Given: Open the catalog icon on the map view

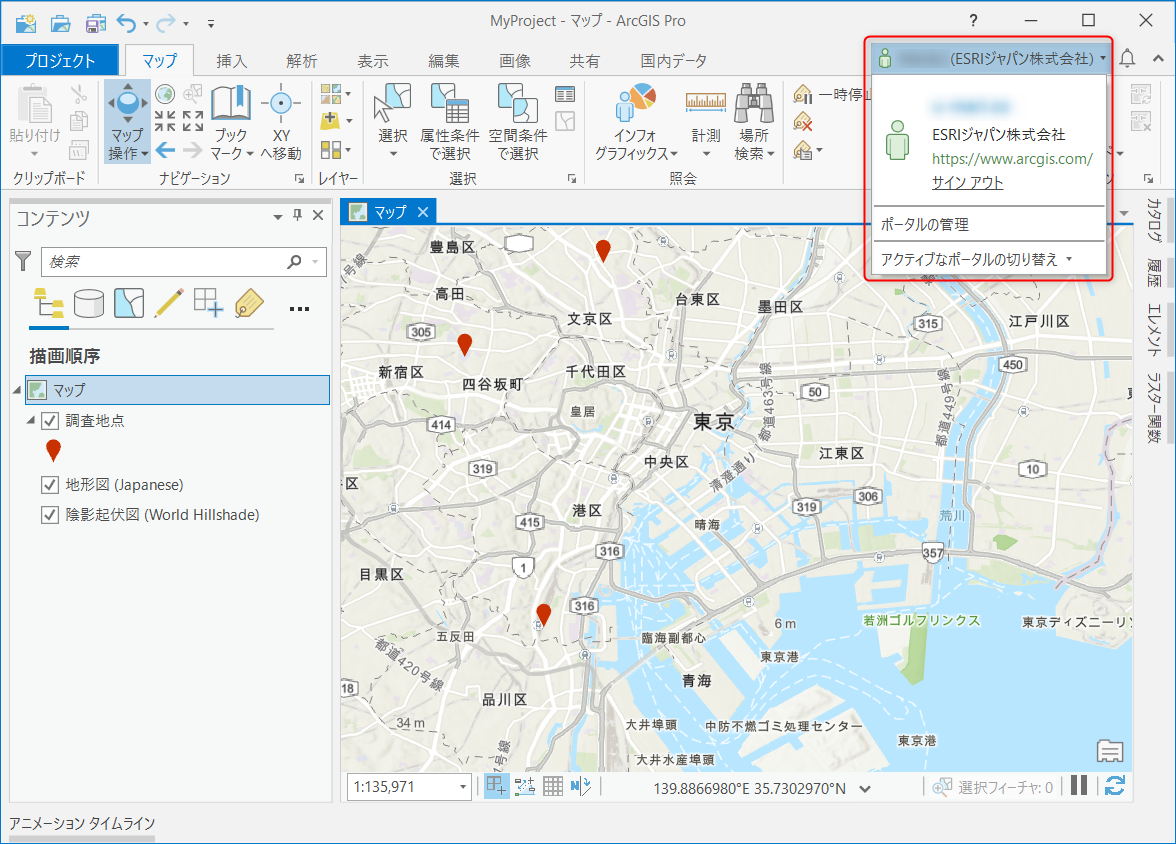Looking at the screenshot, I should click(1110, 750).
